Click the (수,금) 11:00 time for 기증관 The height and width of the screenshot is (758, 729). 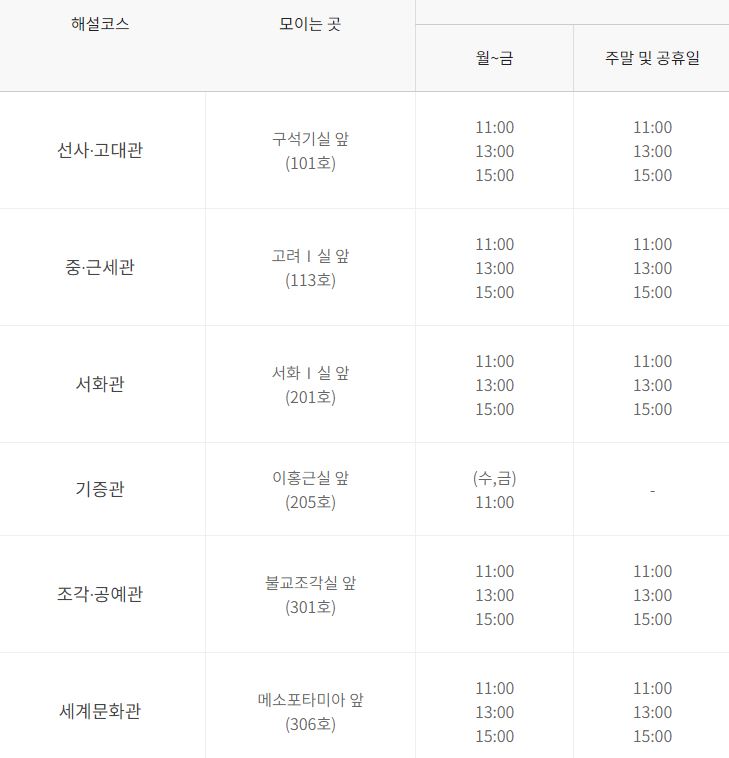coord(494,491)
